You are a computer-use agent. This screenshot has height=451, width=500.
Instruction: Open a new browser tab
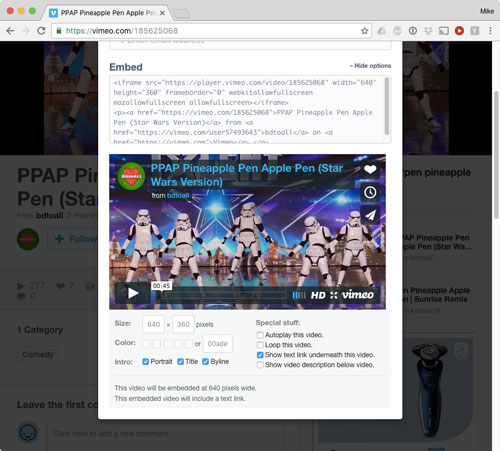pos(181,14)
